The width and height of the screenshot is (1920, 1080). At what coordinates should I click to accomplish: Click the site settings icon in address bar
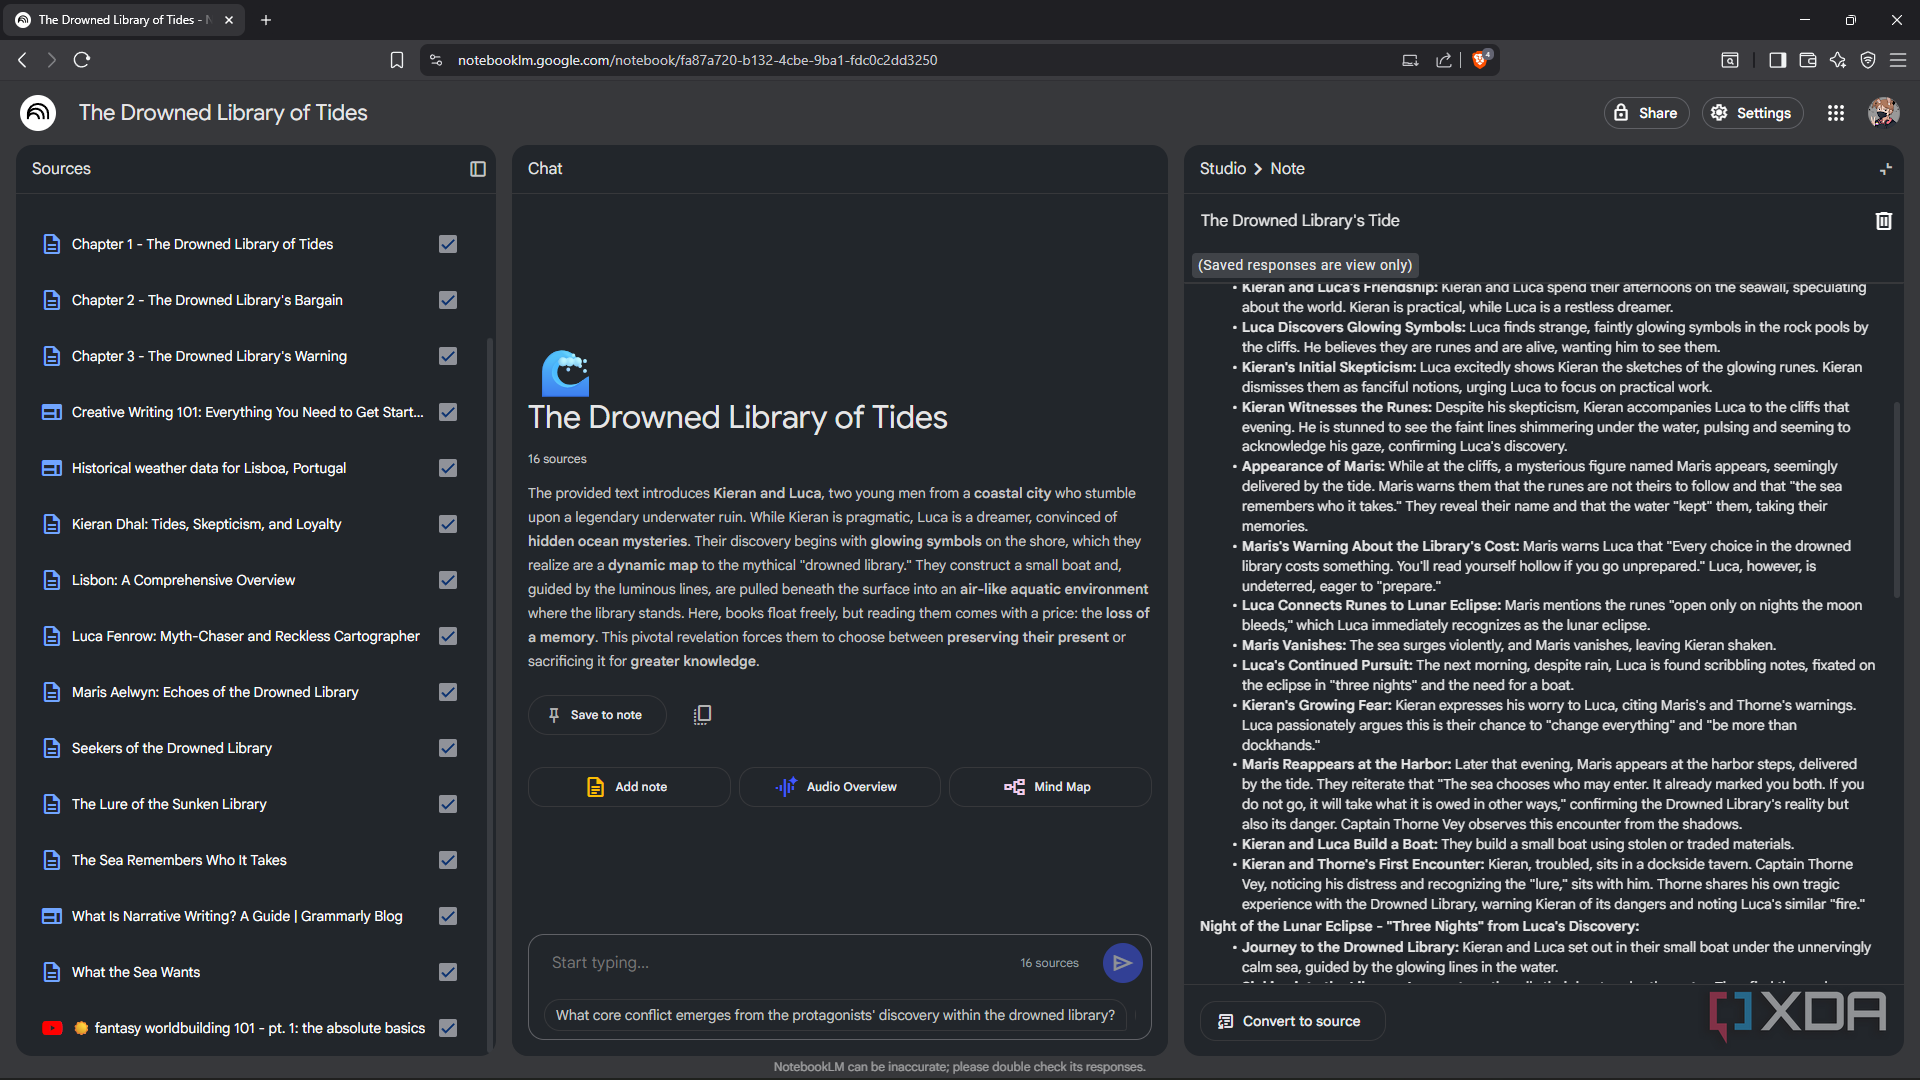coord(436,60)
